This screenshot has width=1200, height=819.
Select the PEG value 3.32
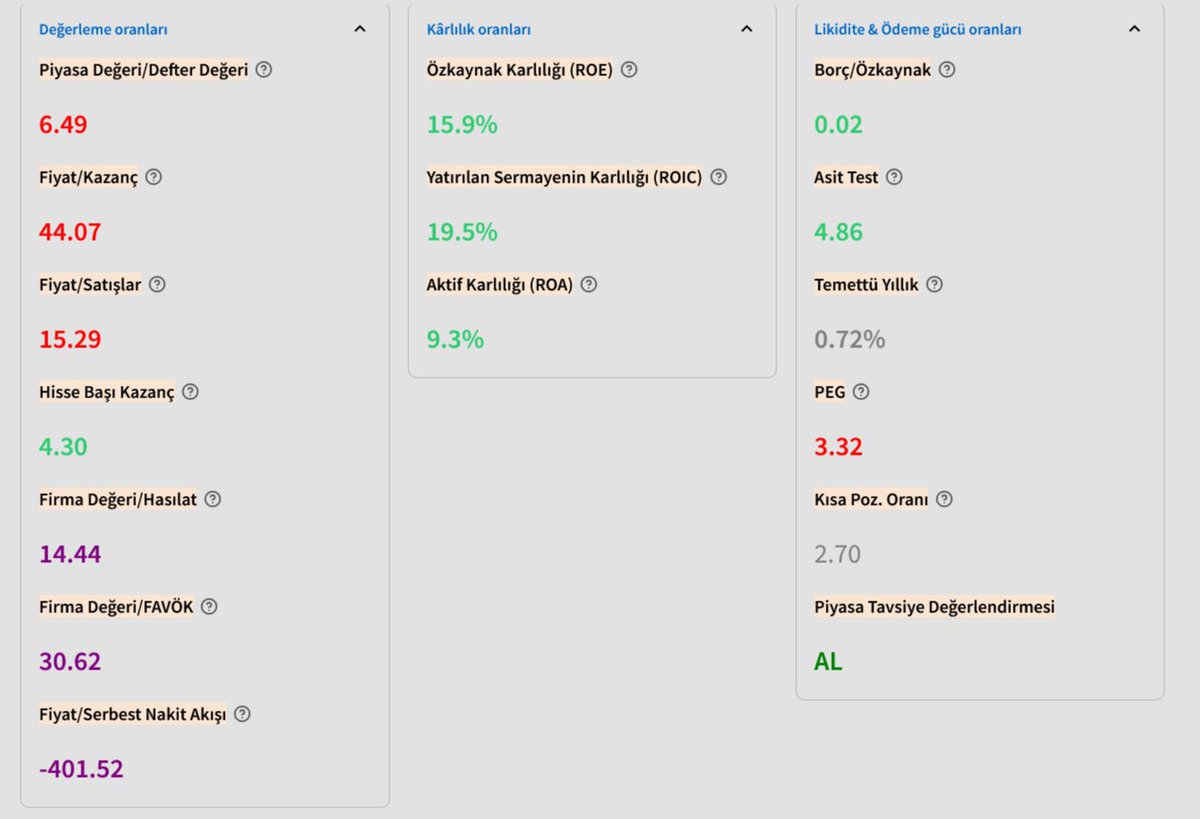pyautogui.click(x=838, y=447)
